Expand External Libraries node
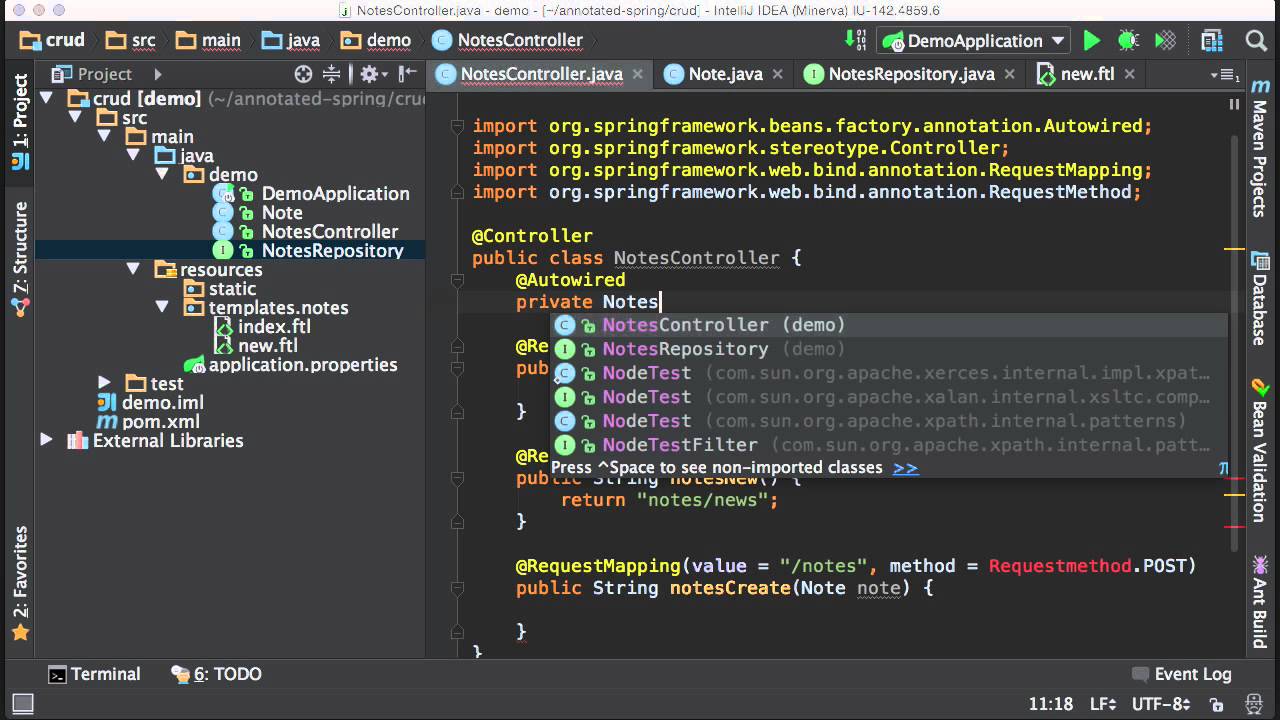1280x720 pixels. click(x=46, y=440)
